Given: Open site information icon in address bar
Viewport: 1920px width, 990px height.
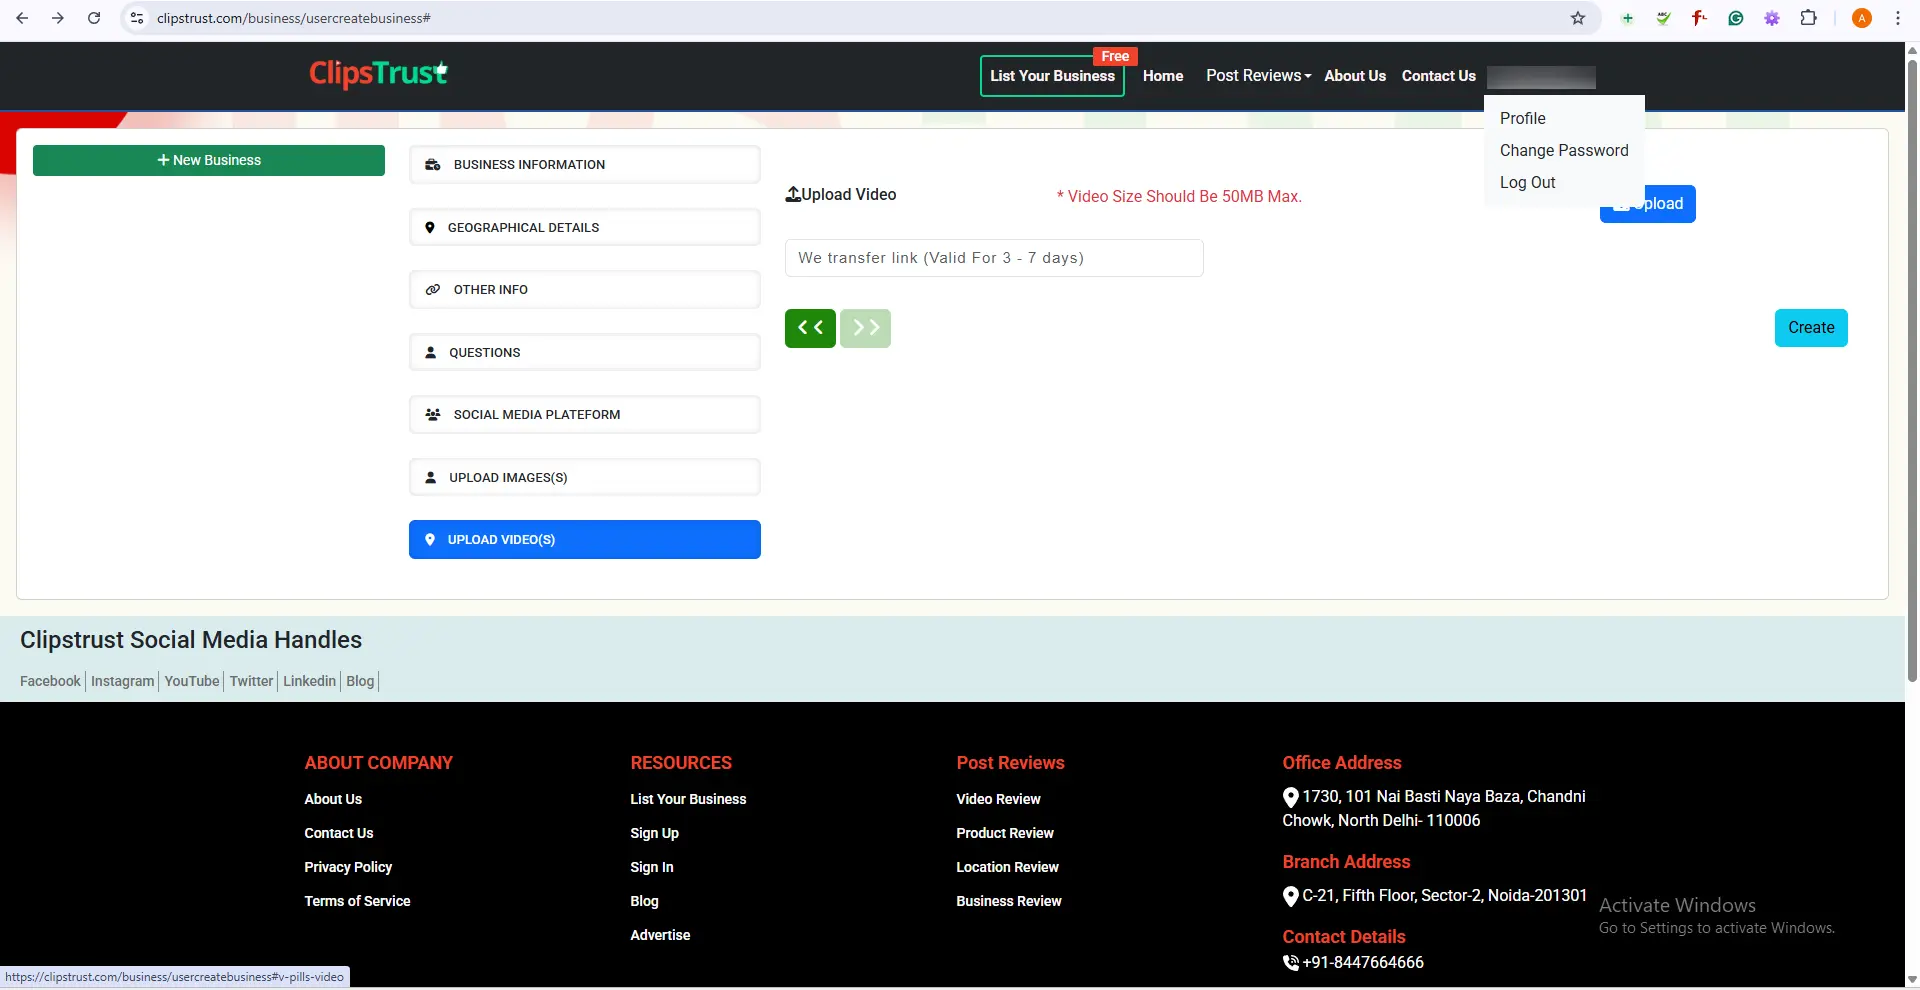Looking at the screenshot, I should 137,18.
